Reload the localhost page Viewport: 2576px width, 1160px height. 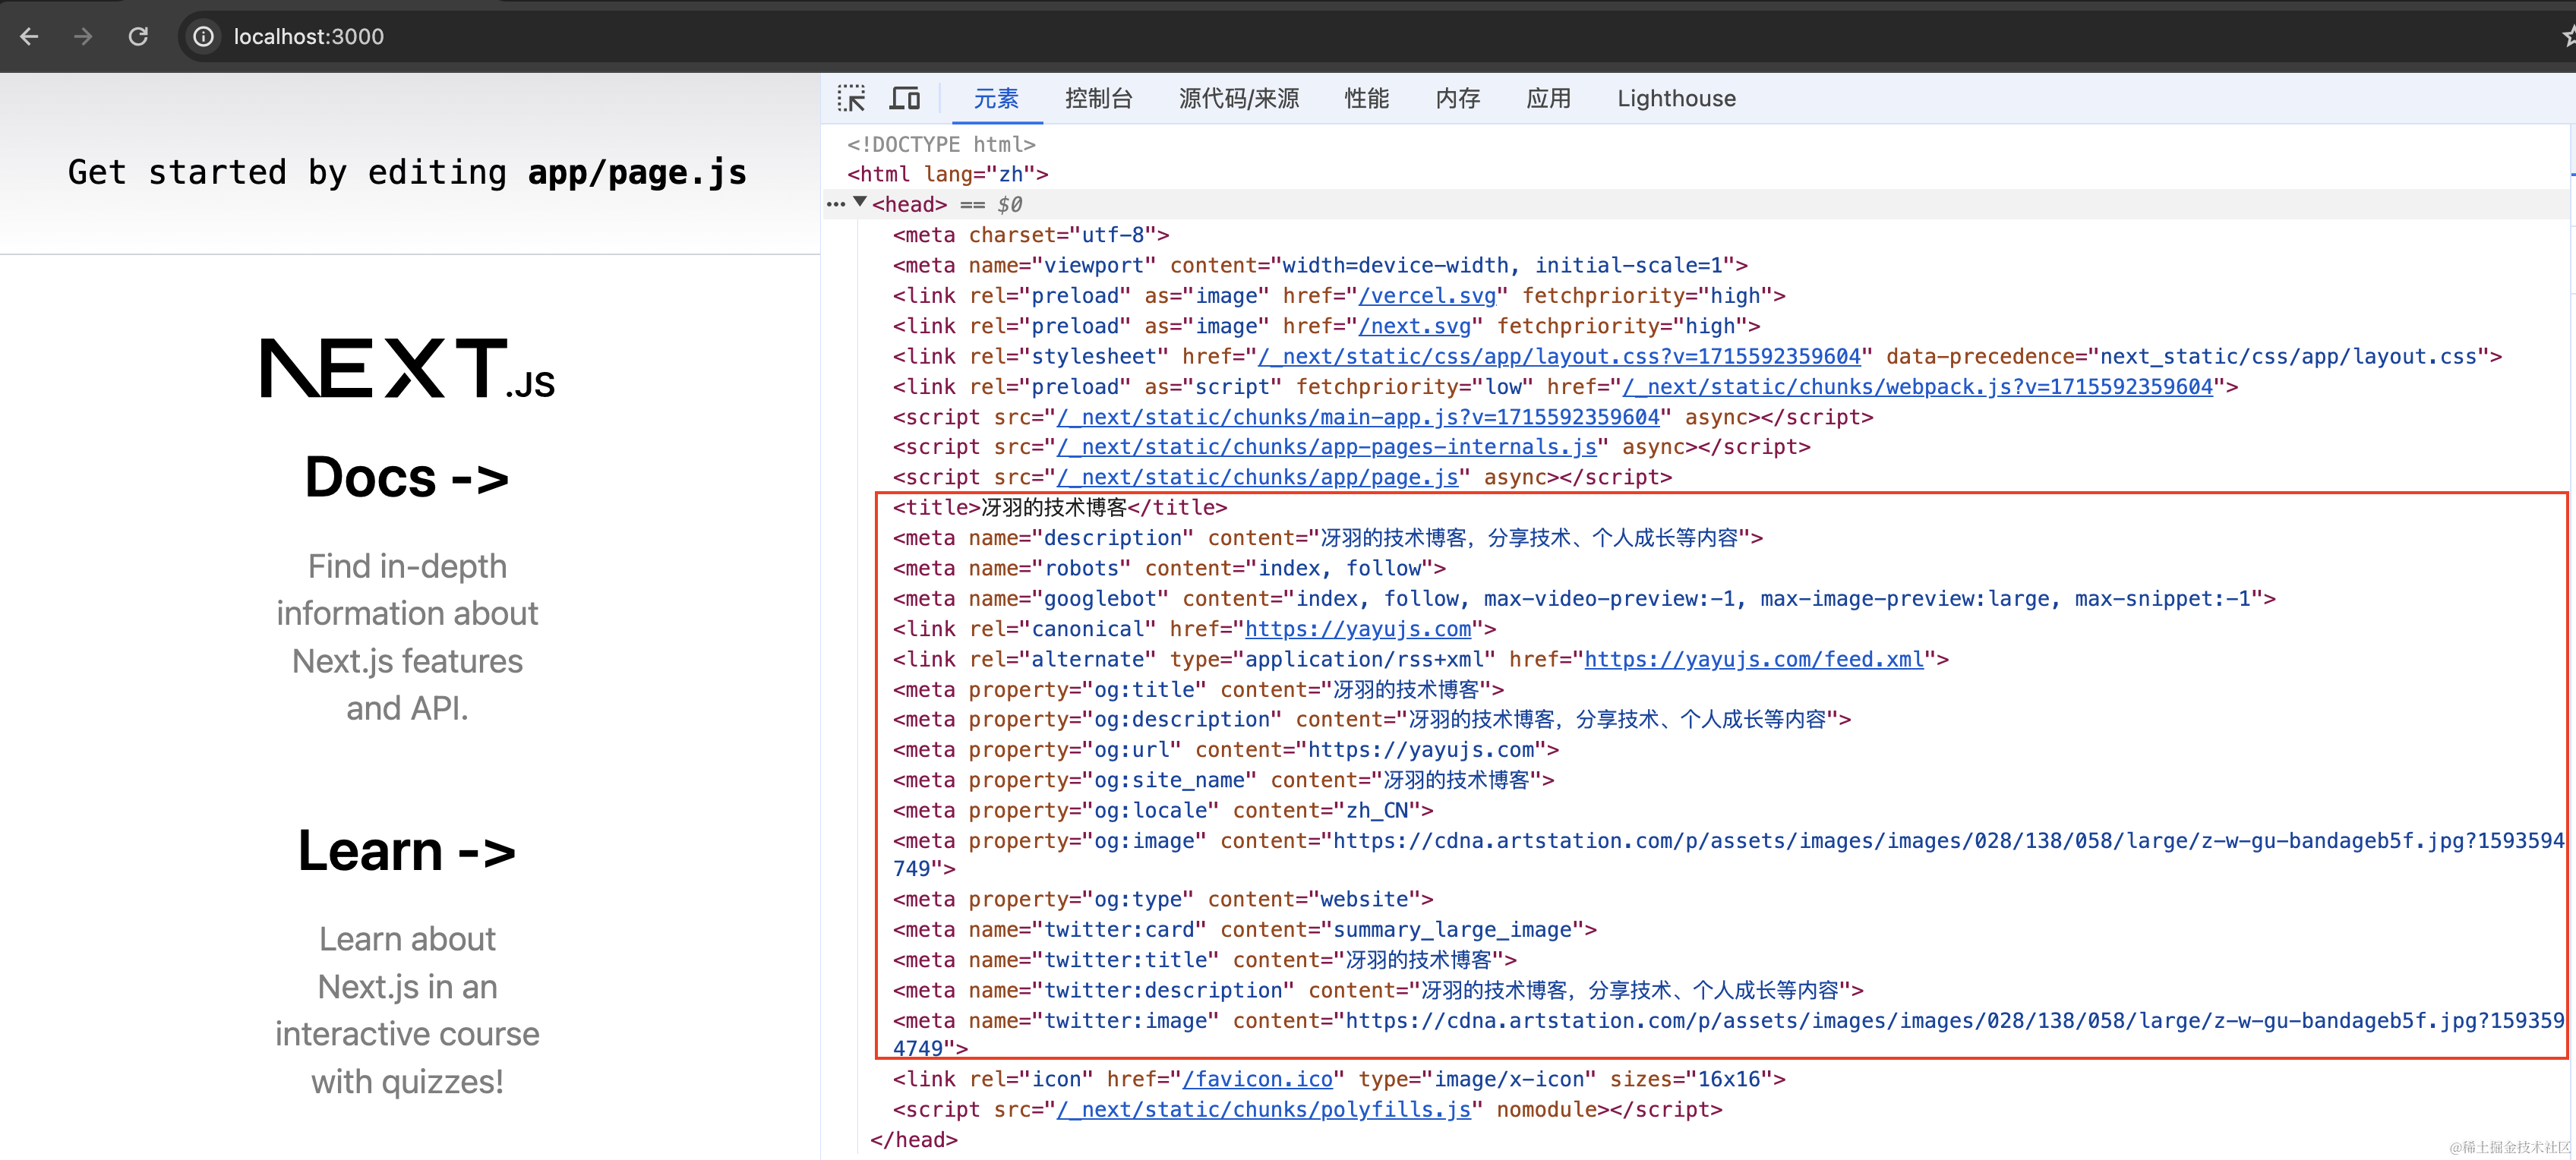coord(139,36)
